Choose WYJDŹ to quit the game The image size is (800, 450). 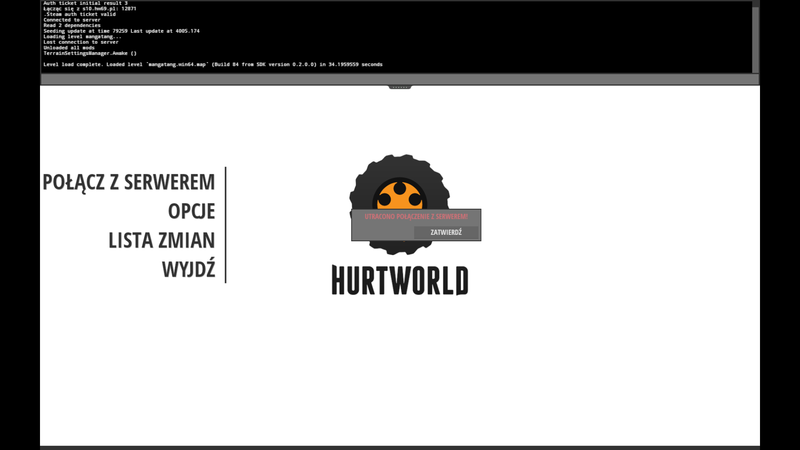pyautogui.click(x=188, y=269)
